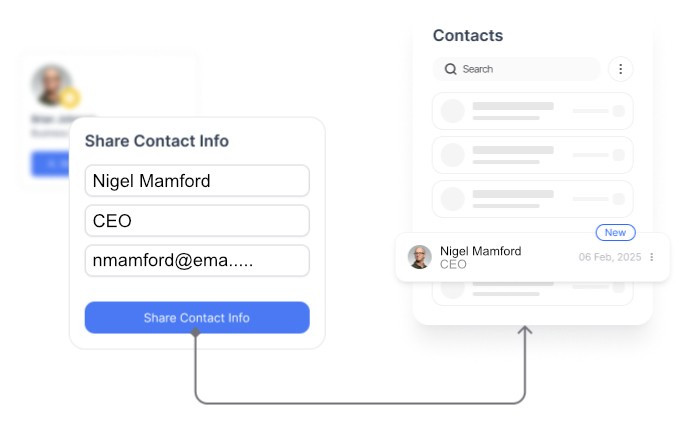This screenshot has width=682, height=421.
Task: Click the New badge above Nigel Mamford's row
Action: [615, 233]
